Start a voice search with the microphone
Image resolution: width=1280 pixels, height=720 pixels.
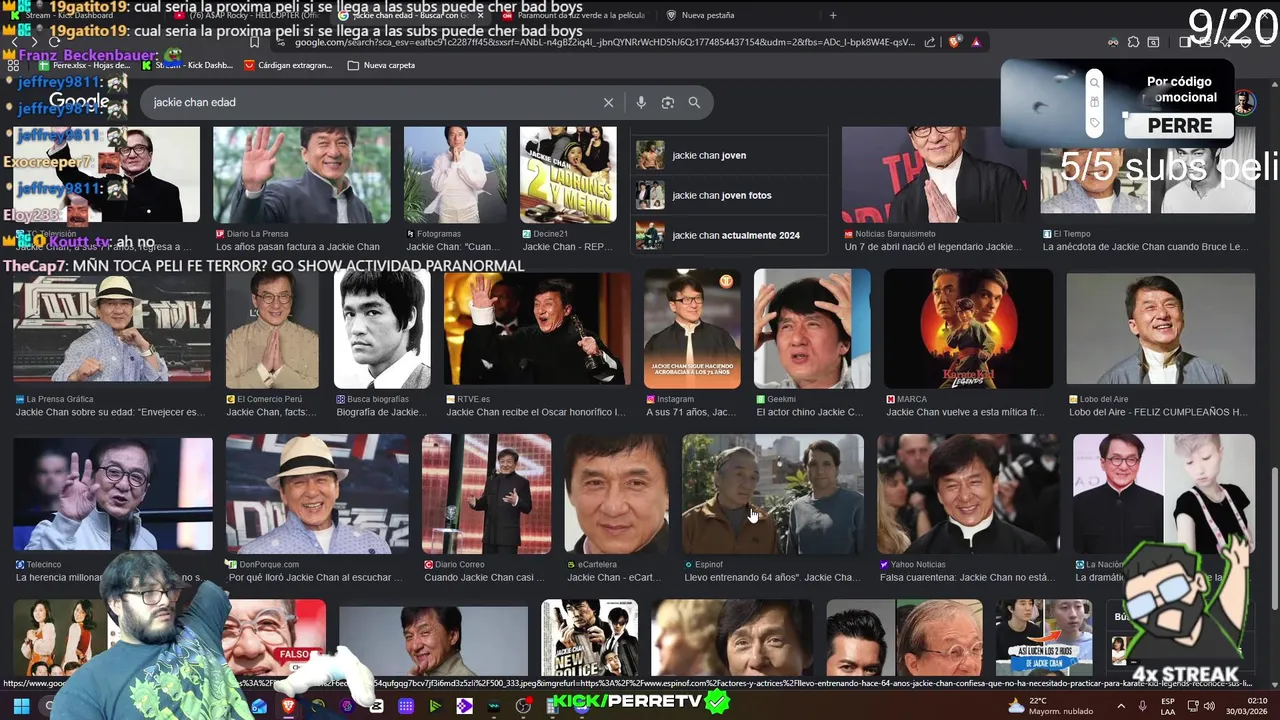tap(641, 102)
